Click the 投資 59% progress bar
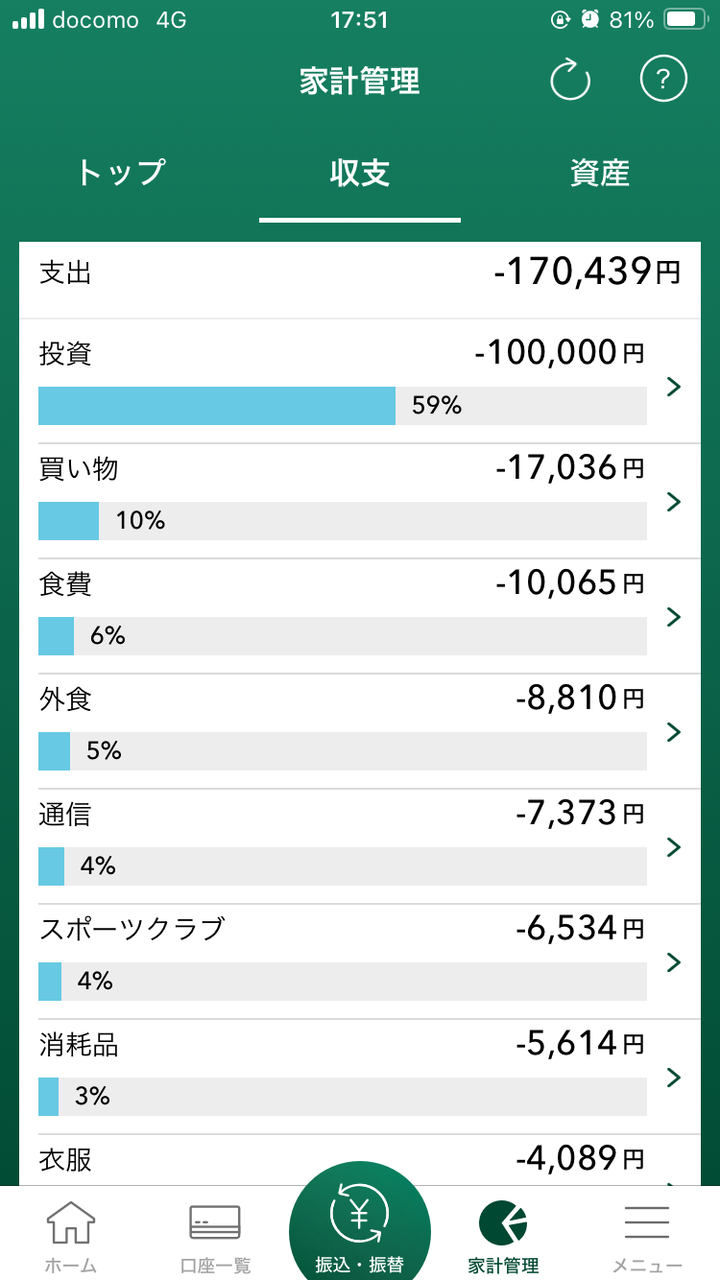Image resolution: width=720 pixels, height=1280 pixels. (342, 406)
